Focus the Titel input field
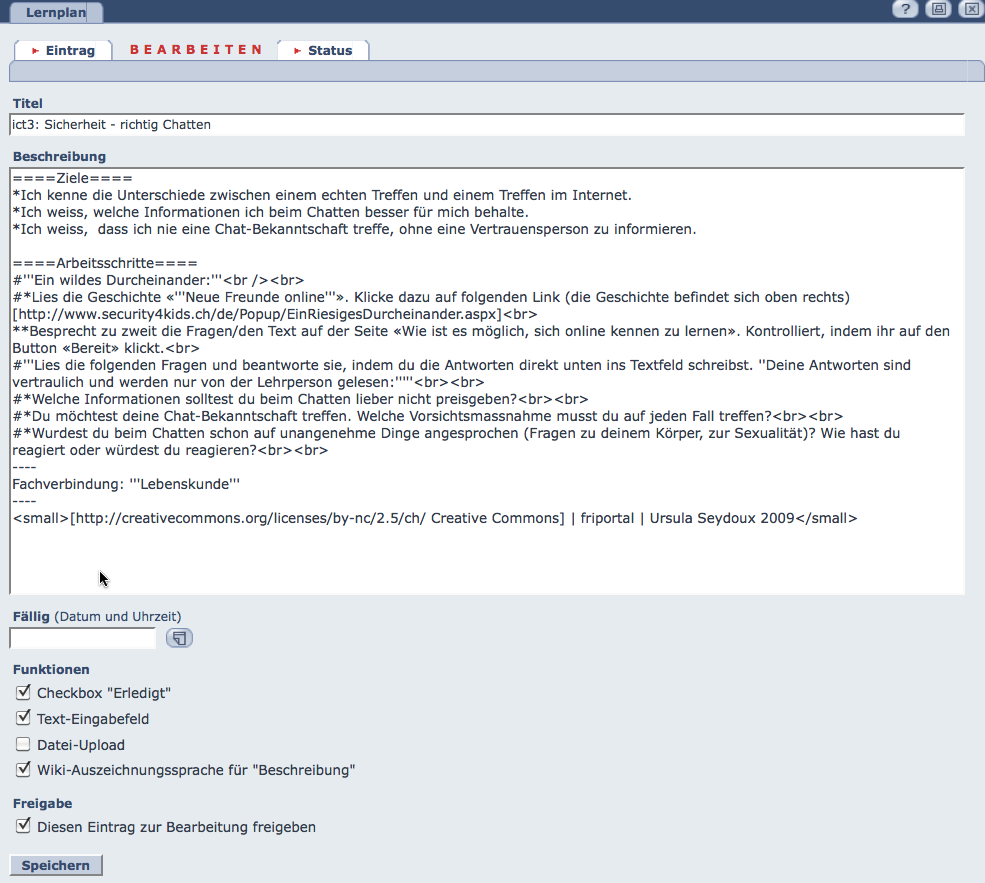Viewport: 985px width, 883px height. (487, 124)
